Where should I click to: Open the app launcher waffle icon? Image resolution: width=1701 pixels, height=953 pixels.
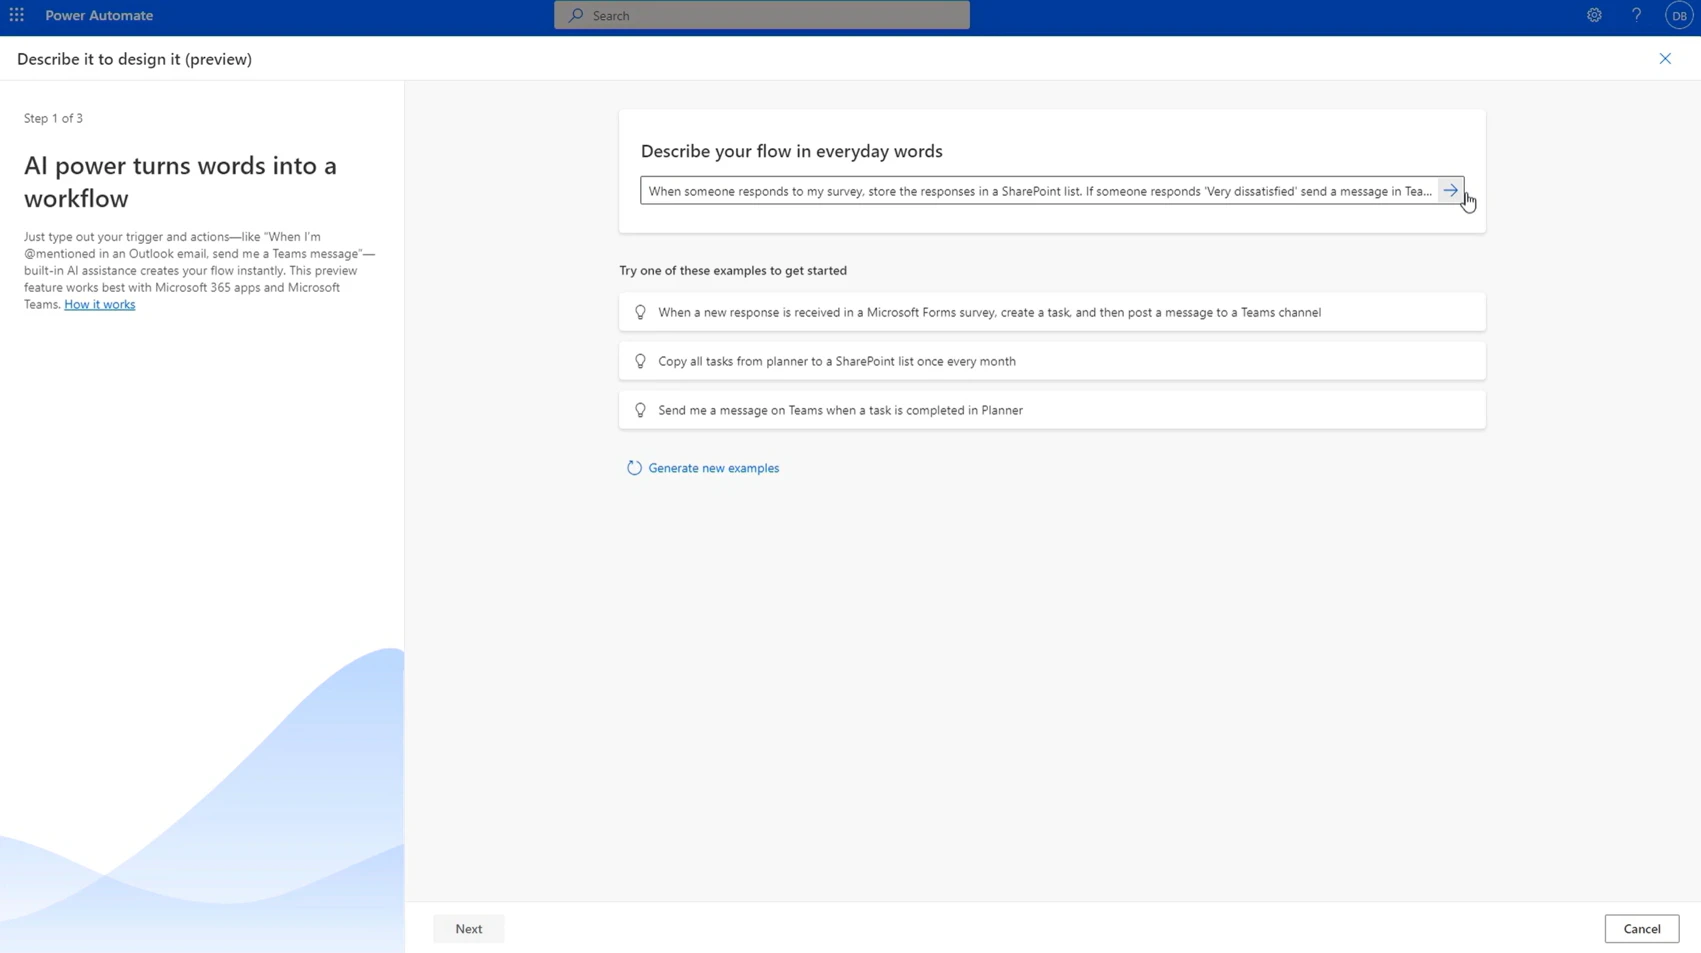click(x=17, y=15)
